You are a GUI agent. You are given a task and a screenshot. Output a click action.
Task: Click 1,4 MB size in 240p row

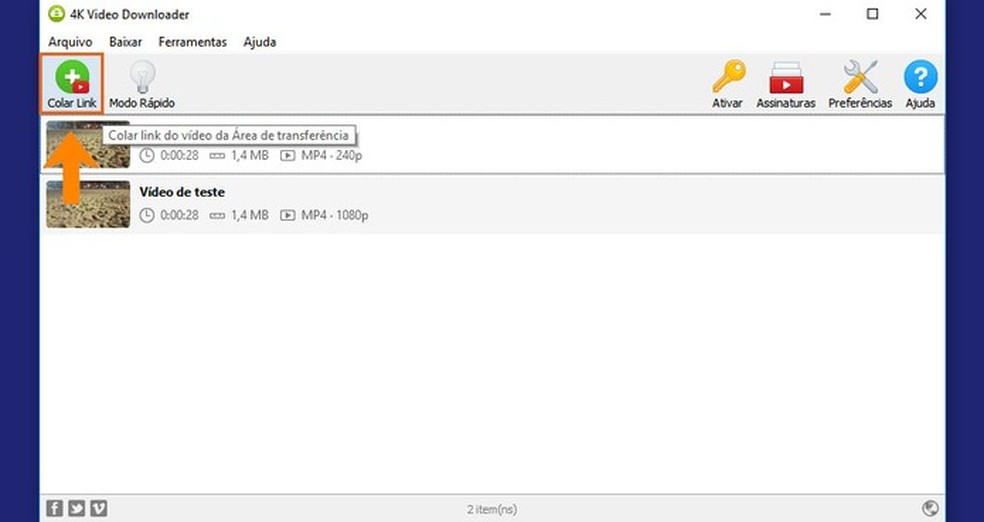point(250,156)
